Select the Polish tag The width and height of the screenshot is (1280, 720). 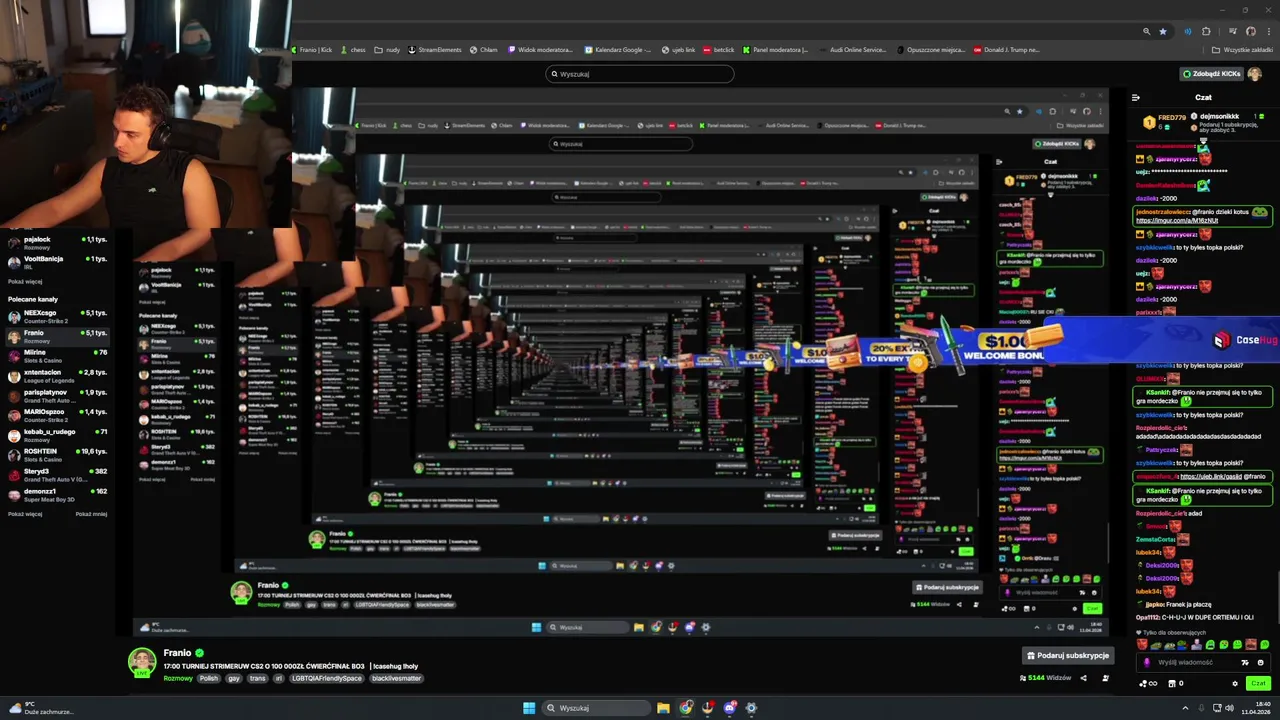pyautogui.click(x=208, y=678)
